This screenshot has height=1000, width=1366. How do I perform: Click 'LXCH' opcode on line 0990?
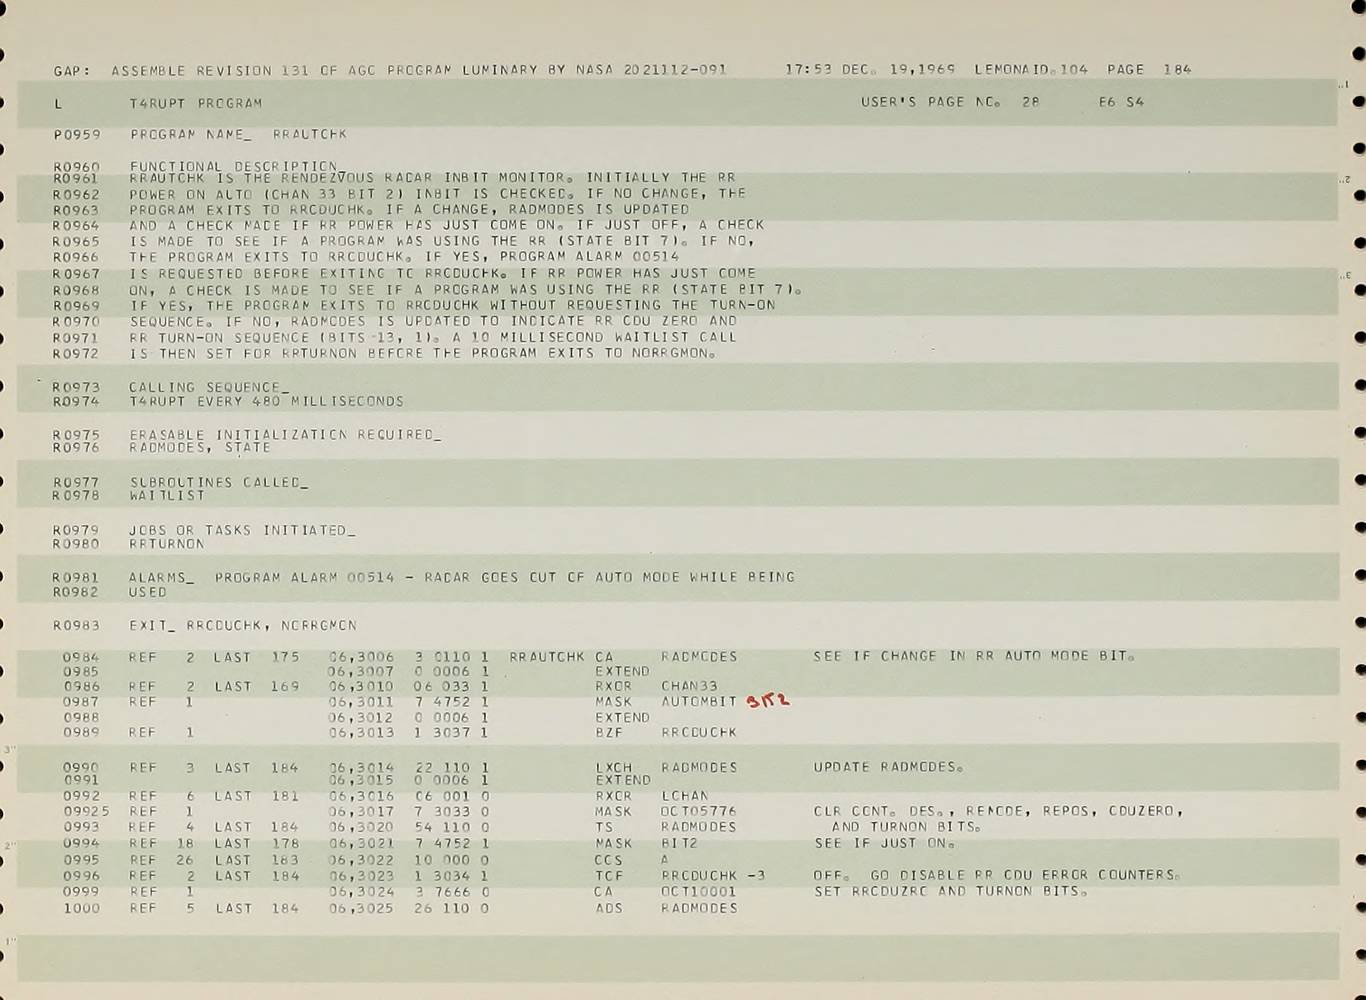(x=613, y=767)
